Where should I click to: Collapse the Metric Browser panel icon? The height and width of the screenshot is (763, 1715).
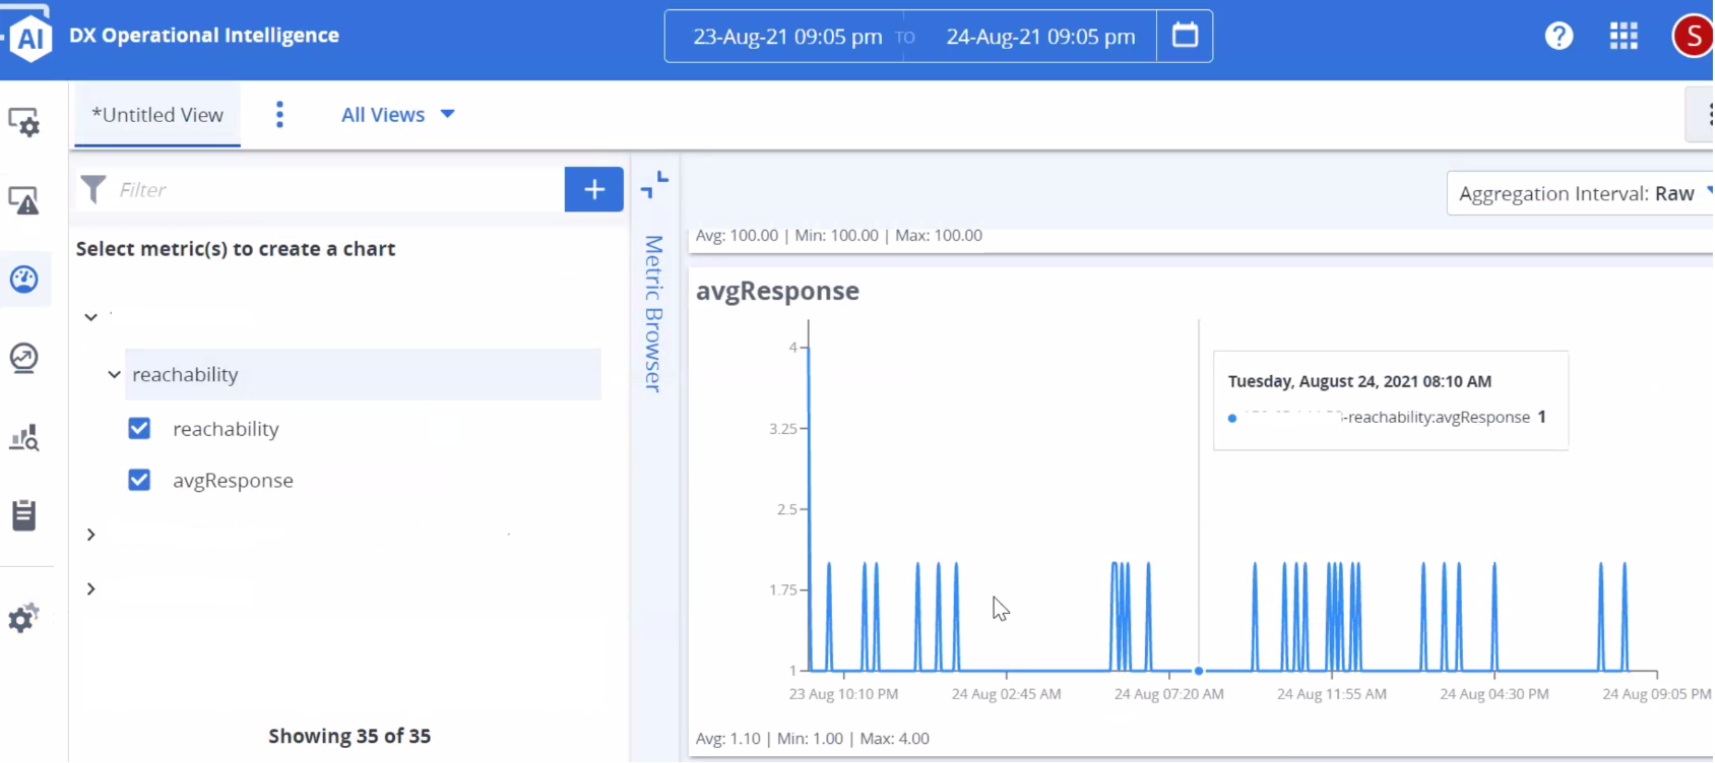655,185
